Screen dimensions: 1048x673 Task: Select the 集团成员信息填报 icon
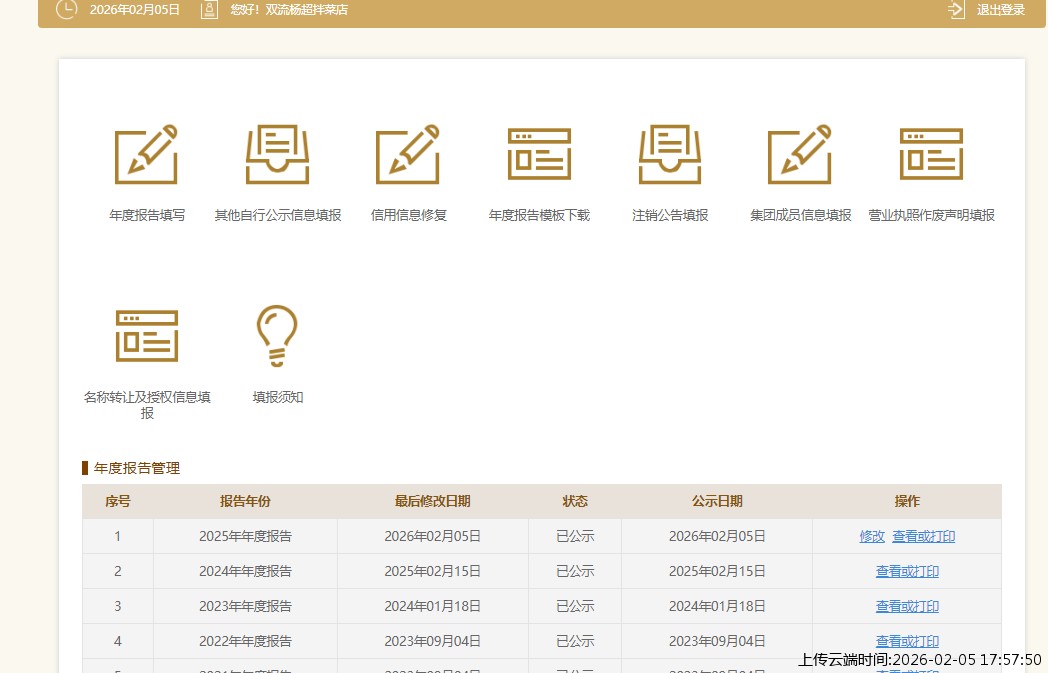tap(800, 154)
